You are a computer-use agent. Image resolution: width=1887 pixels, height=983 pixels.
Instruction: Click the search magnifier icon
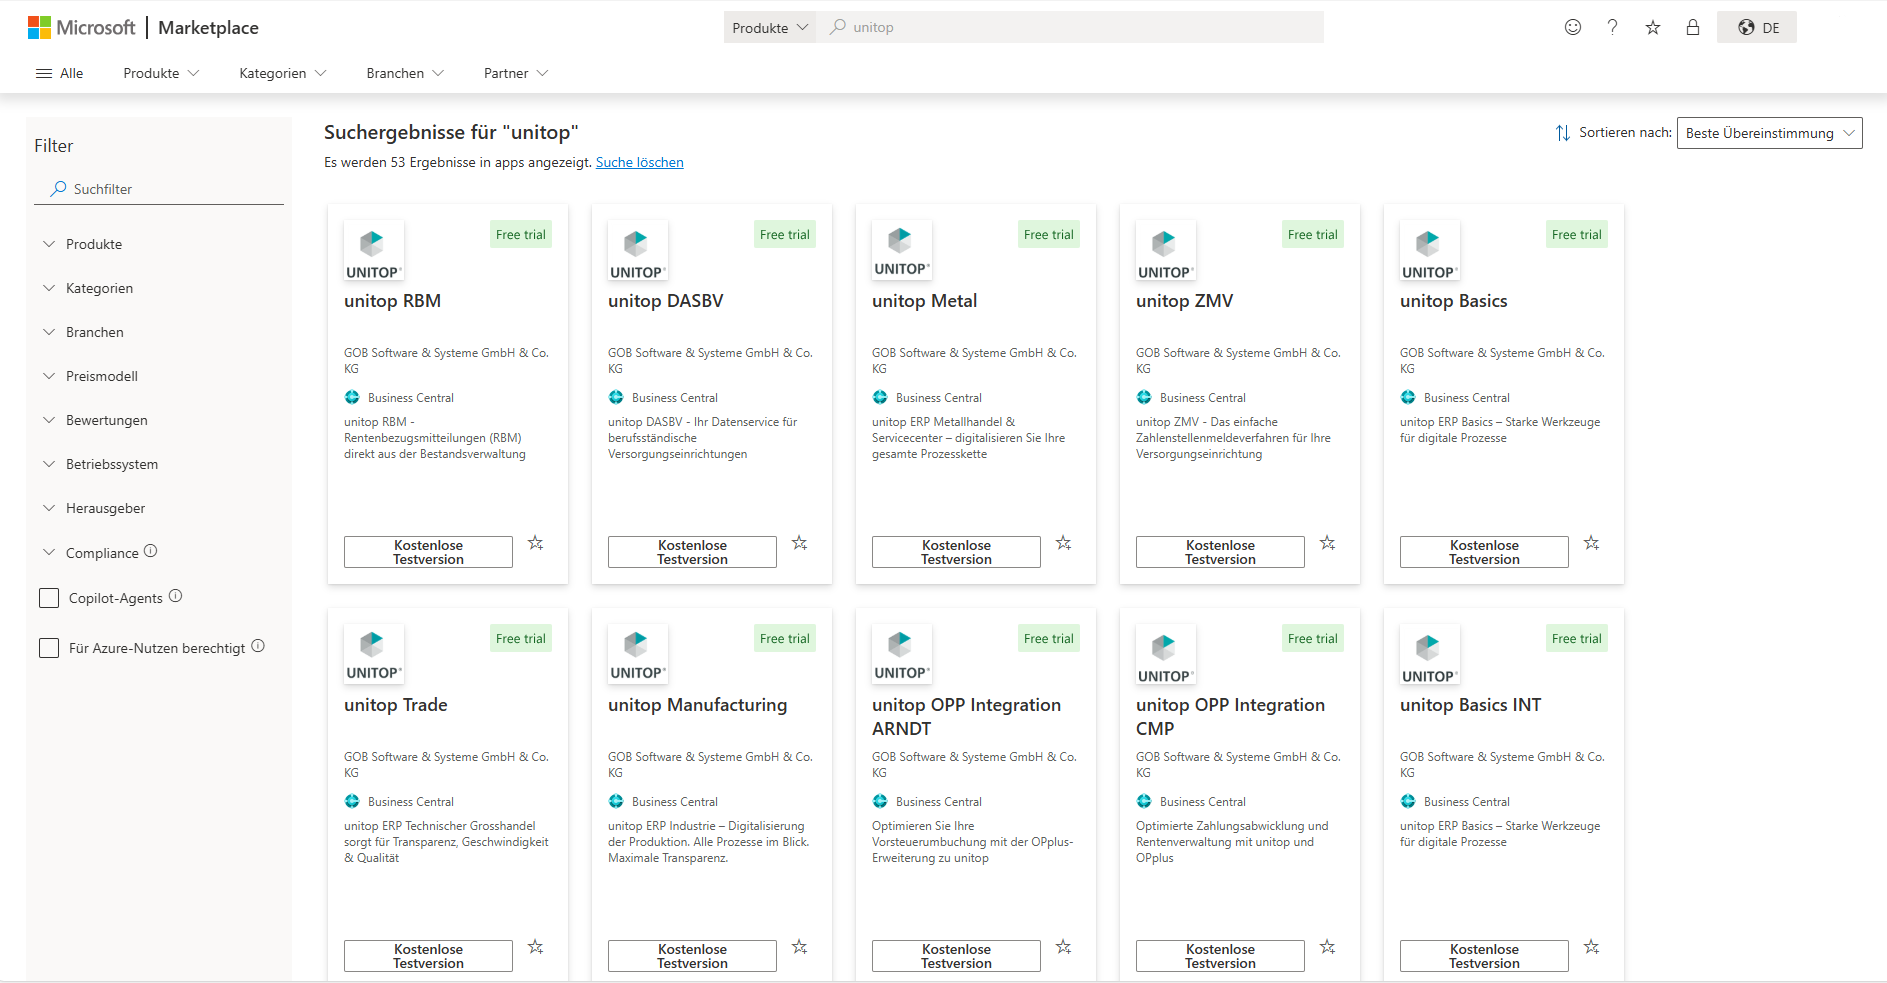tap(836, 27)
